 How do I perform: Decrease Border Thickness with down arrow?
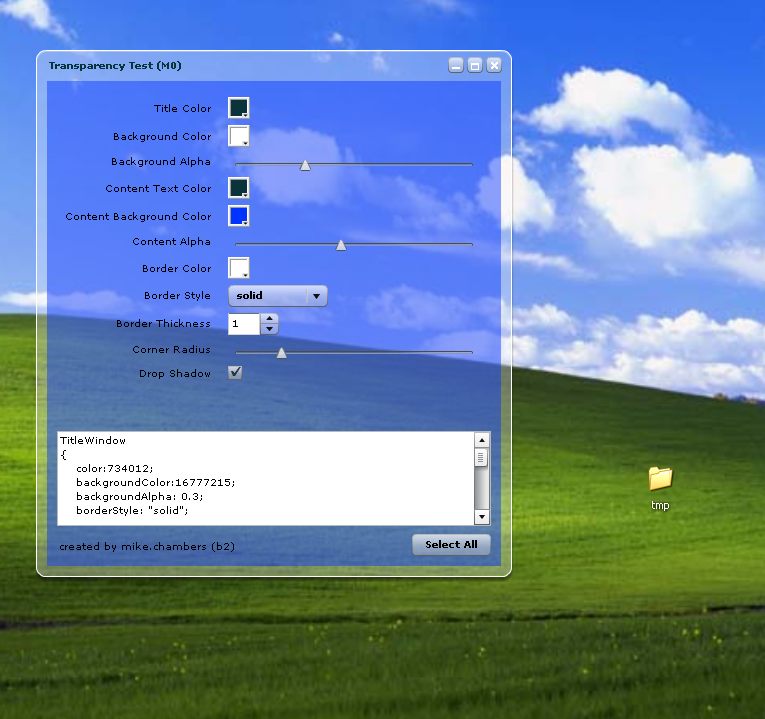[x=269, y=329]
